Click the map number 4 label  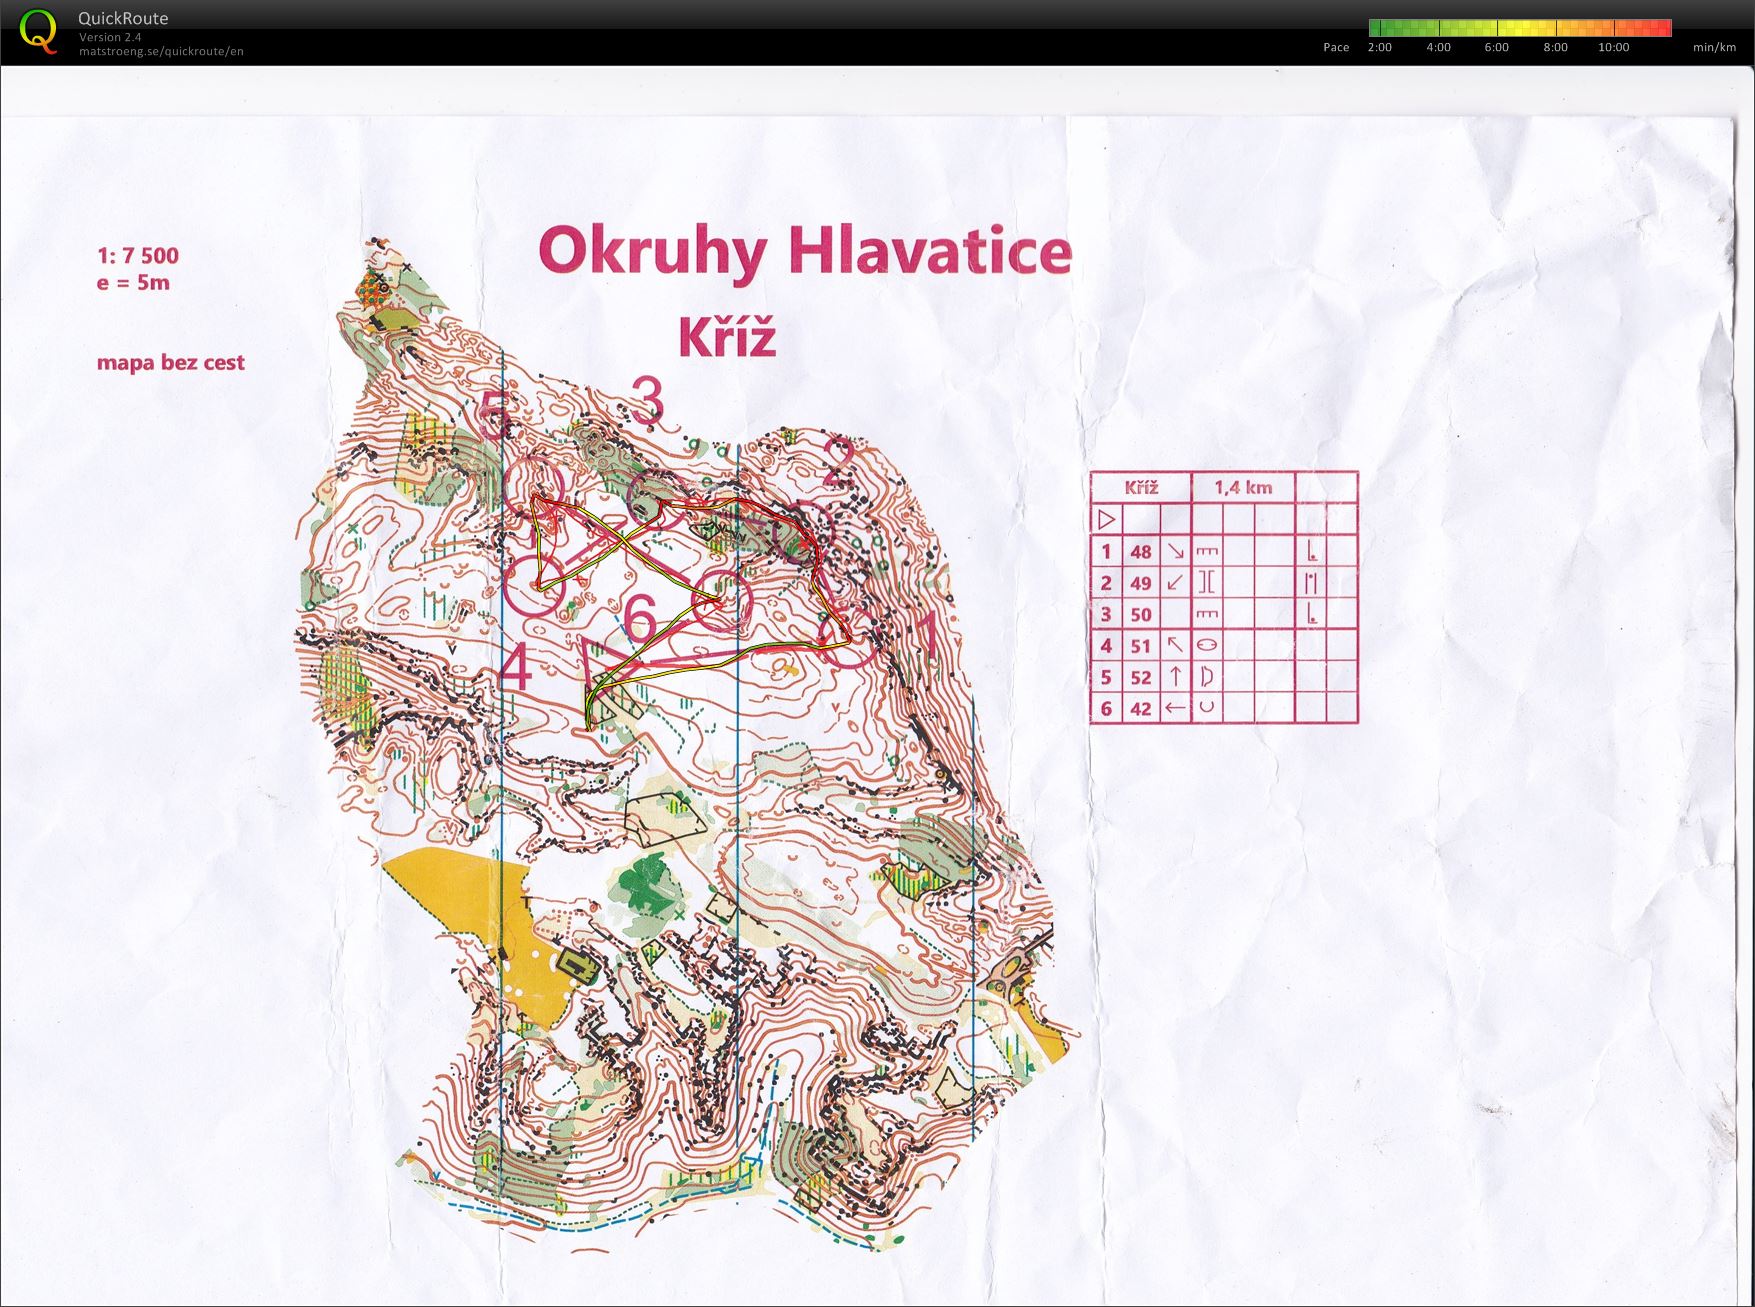click(515, 667)
